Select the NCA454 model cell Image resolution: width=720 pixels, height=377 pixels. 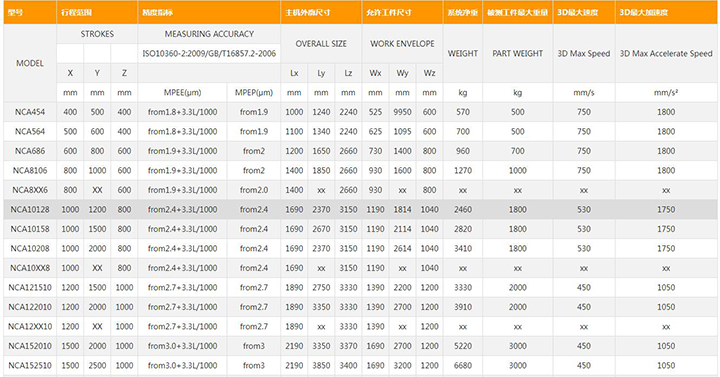(x=30, y=112)
